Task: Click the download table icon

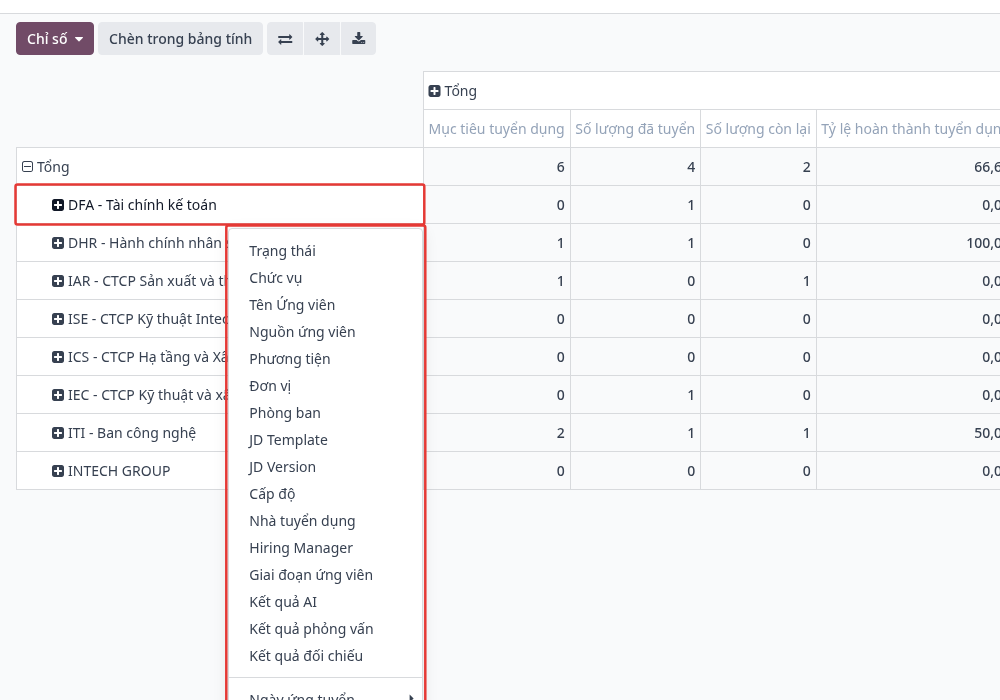Action: point(358,39)
